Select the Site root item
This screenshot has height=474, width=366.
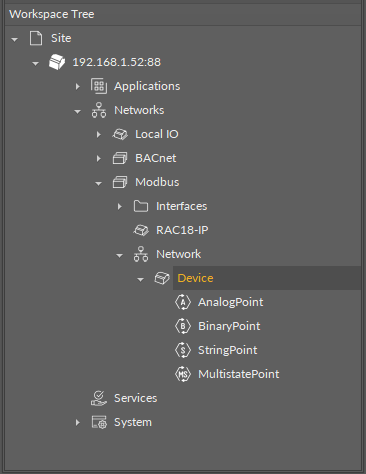tap(61, 38)
